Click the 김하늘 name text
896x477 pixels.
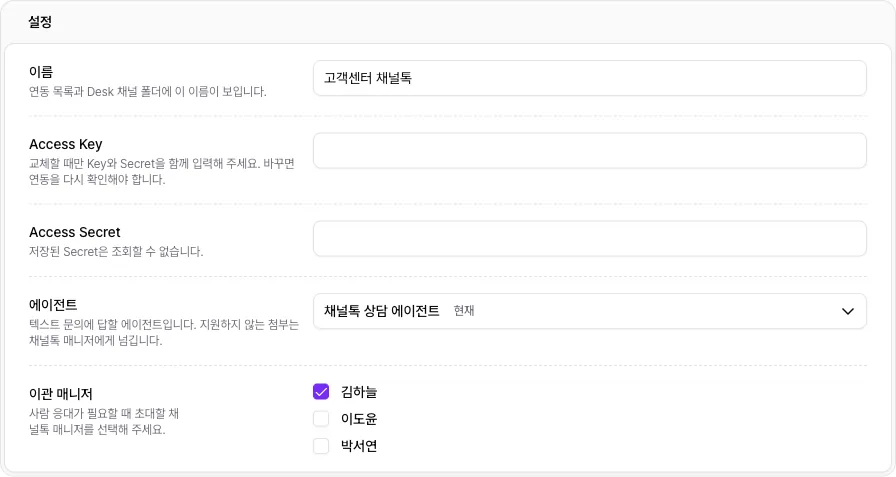[x=359, y=392]
